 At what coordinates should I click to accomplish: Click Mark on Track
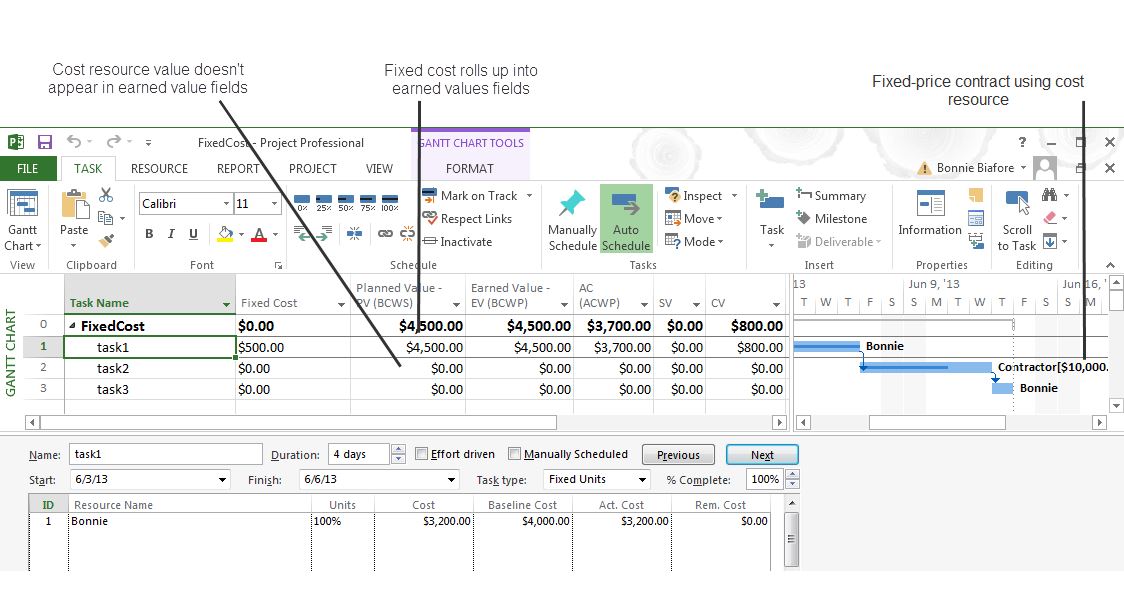[470, 196]
